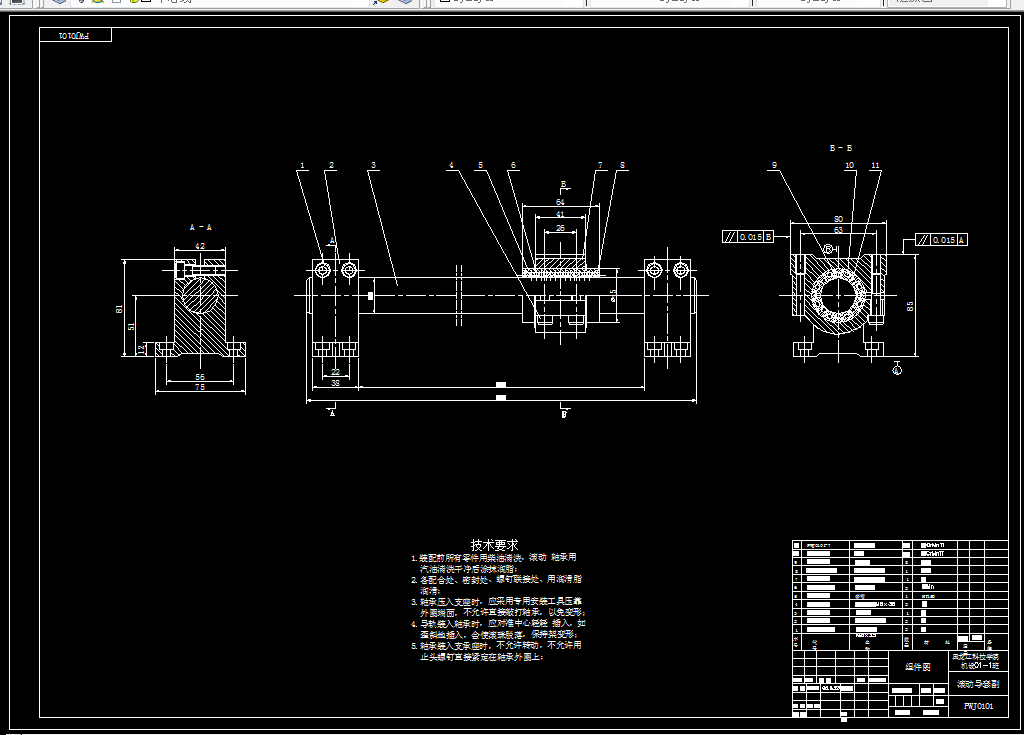This screenshot has width=1024, height=735.
Task: Click part balloon number 9 in B-B view
Action: pyautogui.click(x=775, y=165)
